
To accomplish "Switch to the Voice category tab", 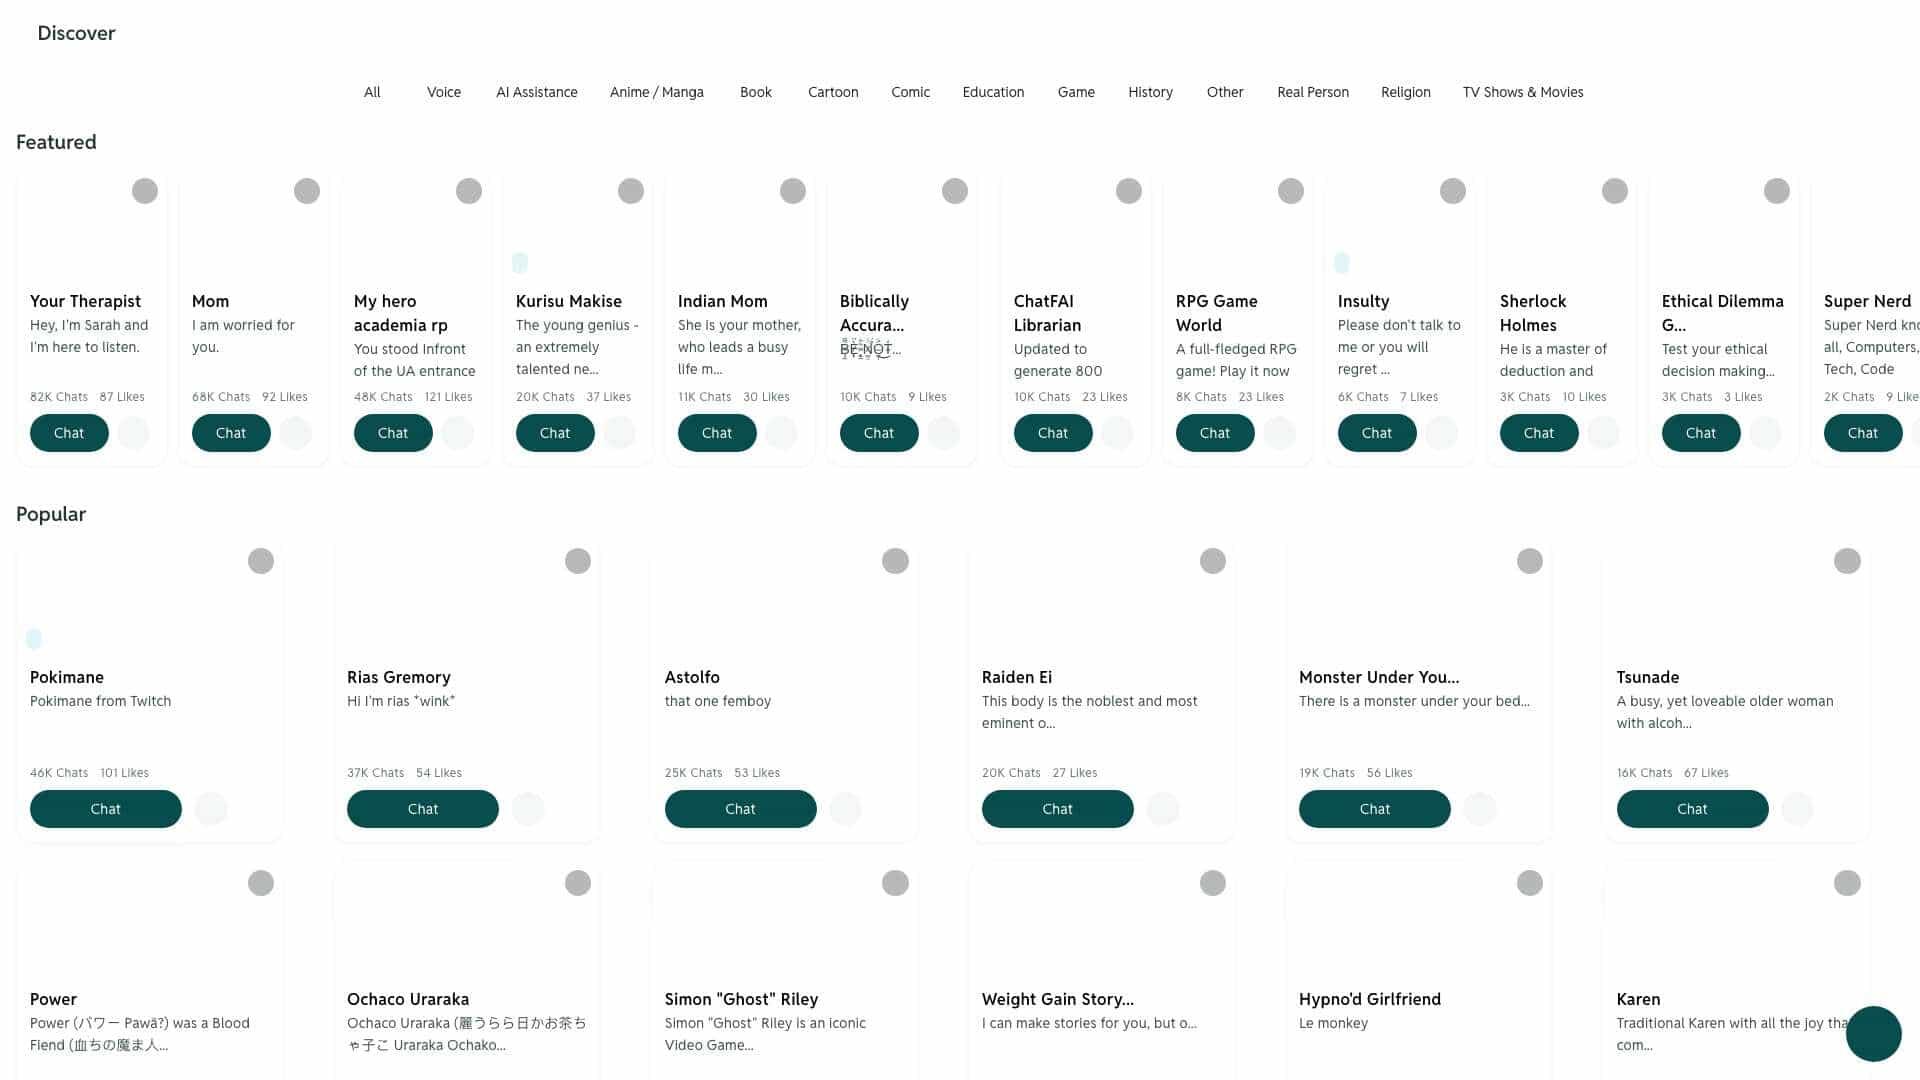I will pos(443,92).
